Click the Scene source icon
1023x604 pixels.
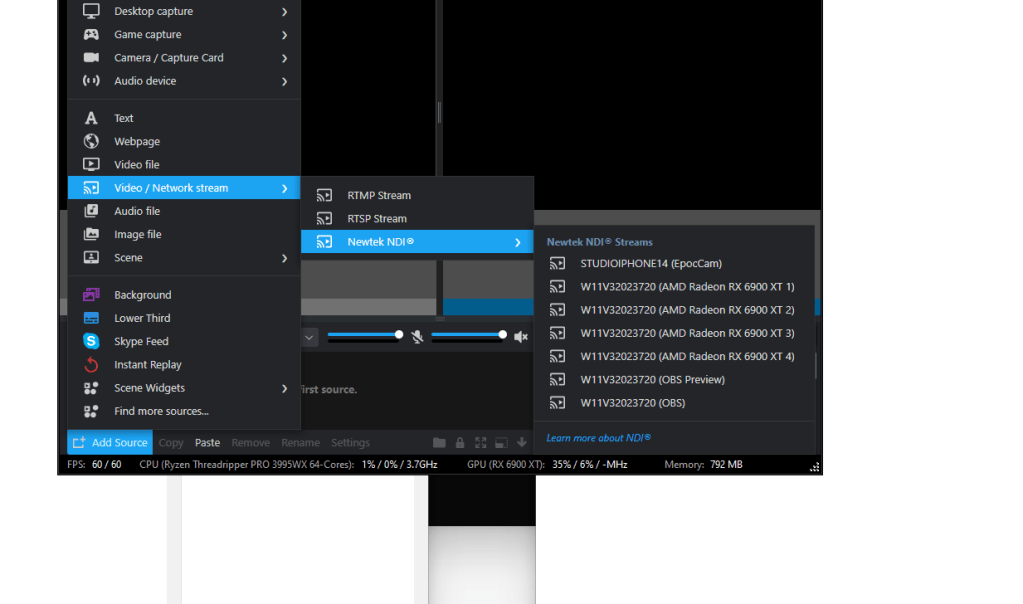[x=91, y=258]
